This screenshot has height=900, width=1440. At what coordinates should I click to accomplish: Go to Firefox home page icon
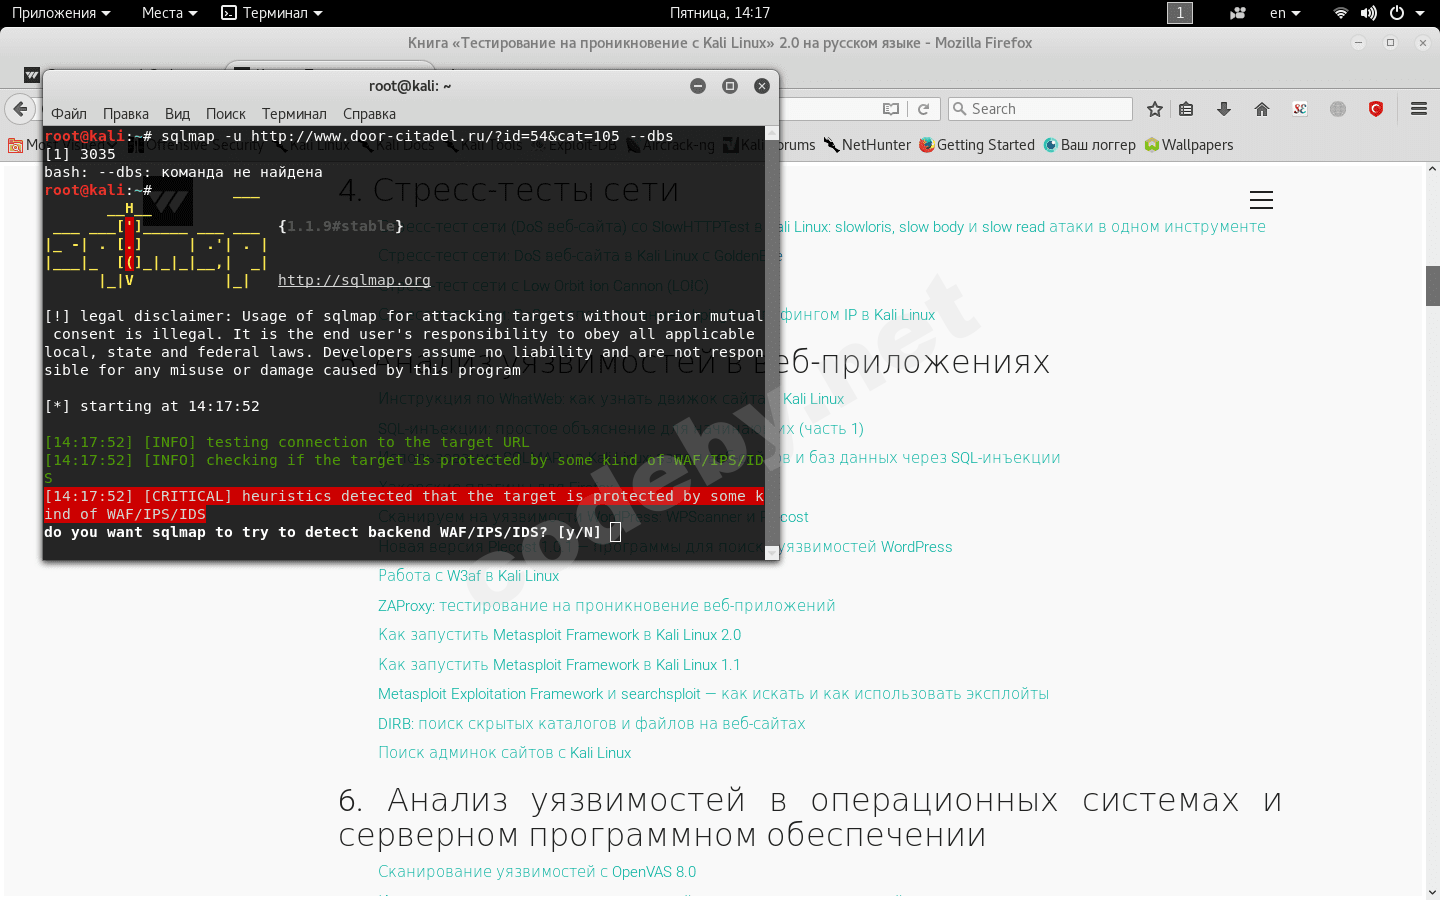click(x=1262, y=109)
